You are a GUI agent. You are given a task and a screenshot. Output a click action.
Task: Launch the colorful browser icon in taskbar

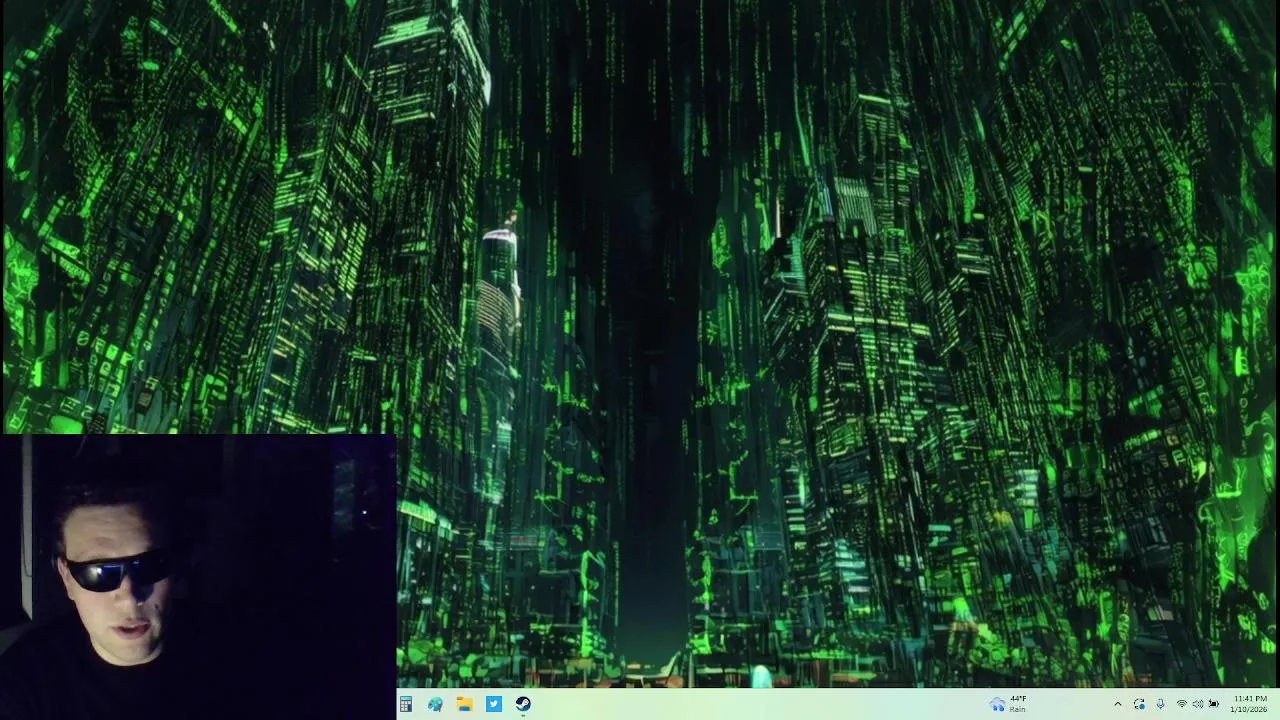(435, 704)
